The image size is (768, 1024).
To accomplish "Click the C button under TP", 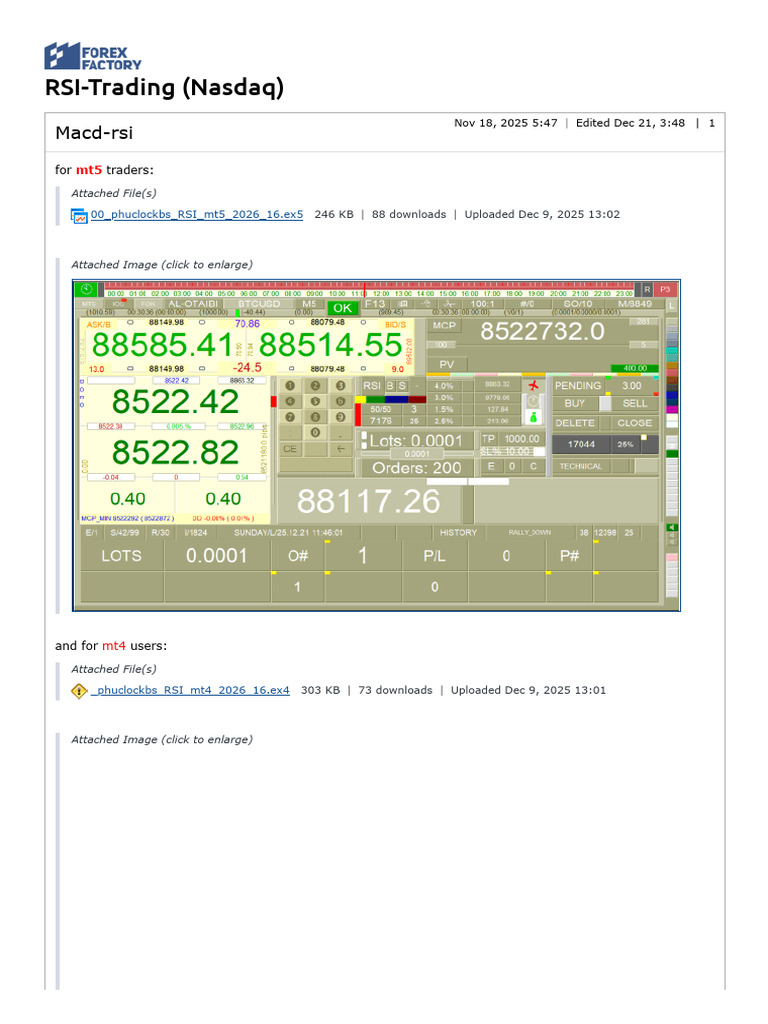I will coord(534,466).
